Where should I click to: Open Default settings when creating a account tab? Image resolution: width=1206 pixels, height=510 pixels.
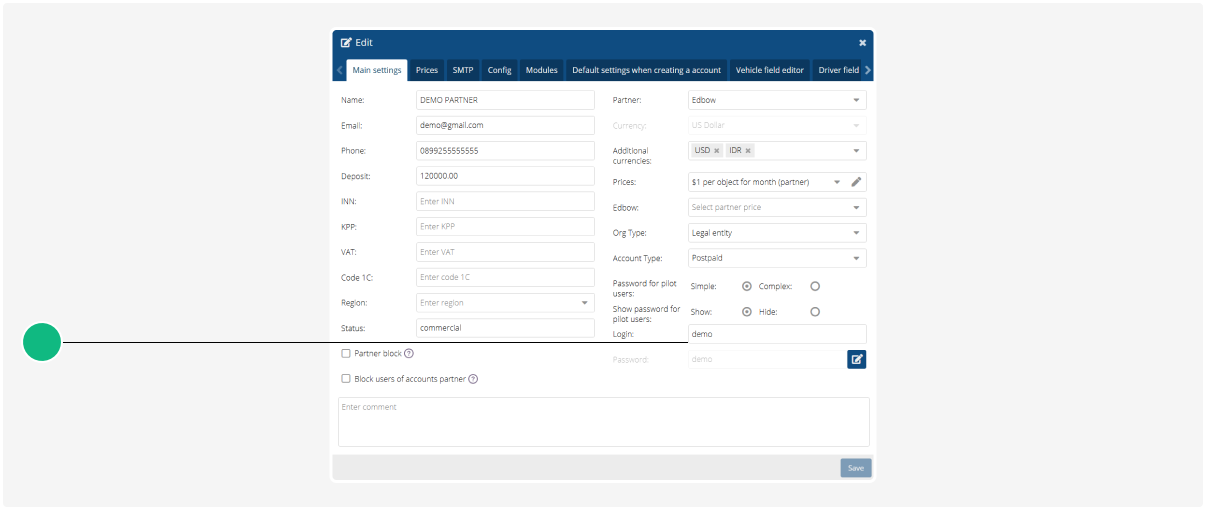tap(647, 70)
